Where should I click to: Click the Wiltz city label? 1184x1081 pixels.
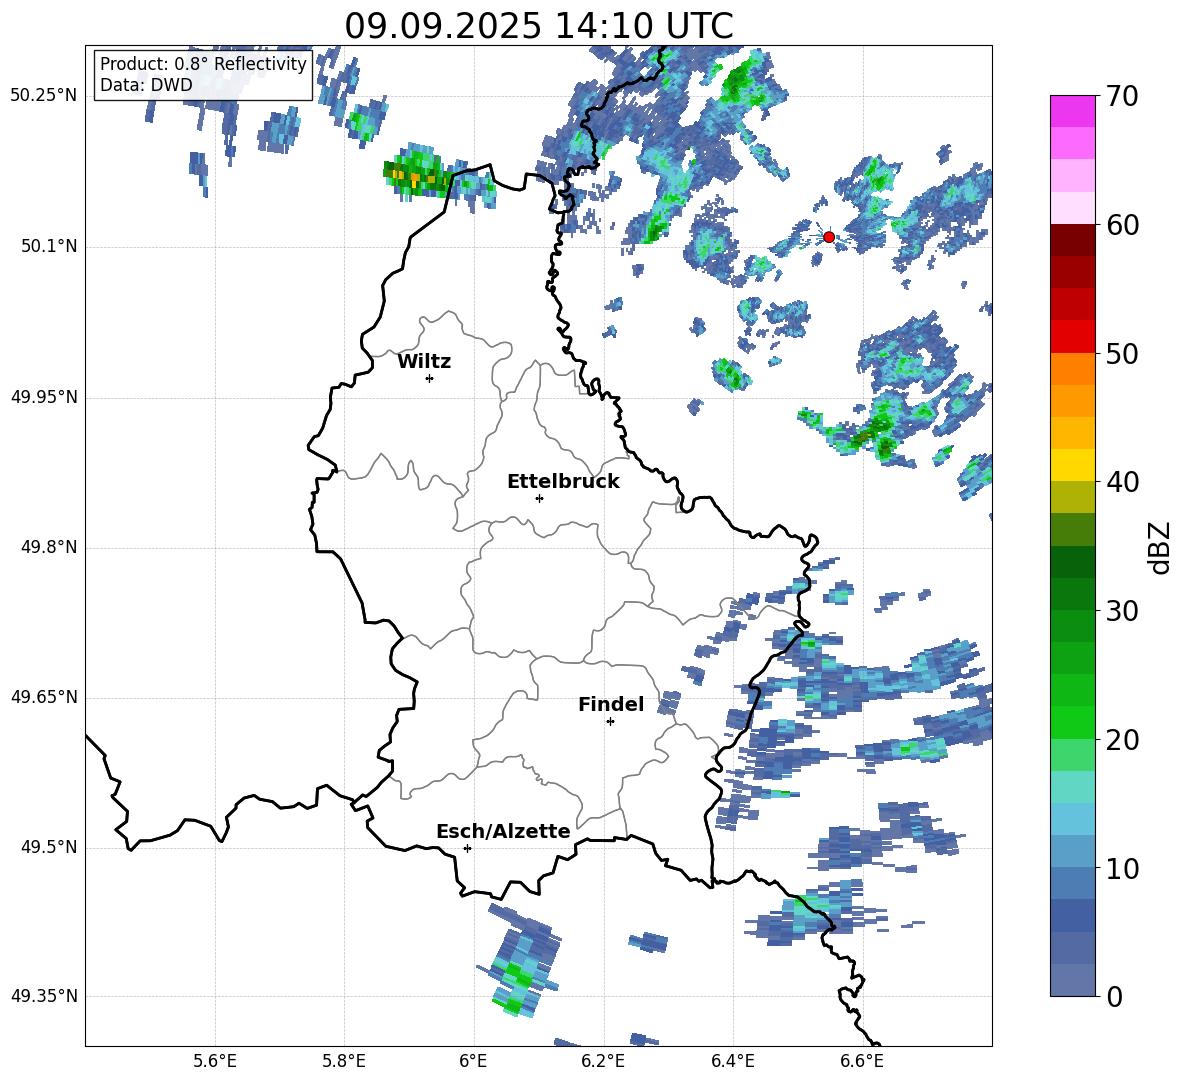click(x=424, y=362)
